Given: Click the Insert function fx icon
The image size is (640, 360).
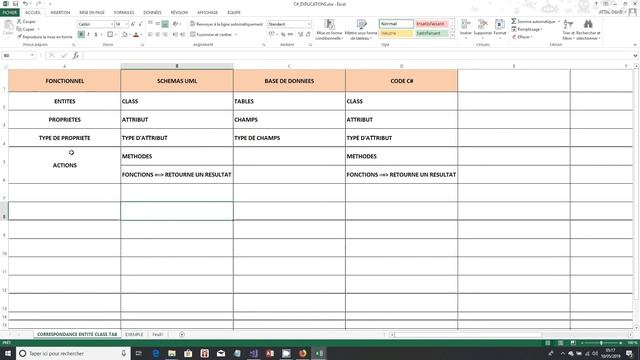Looking at the screenshot, I should click(x=76, y=56).
